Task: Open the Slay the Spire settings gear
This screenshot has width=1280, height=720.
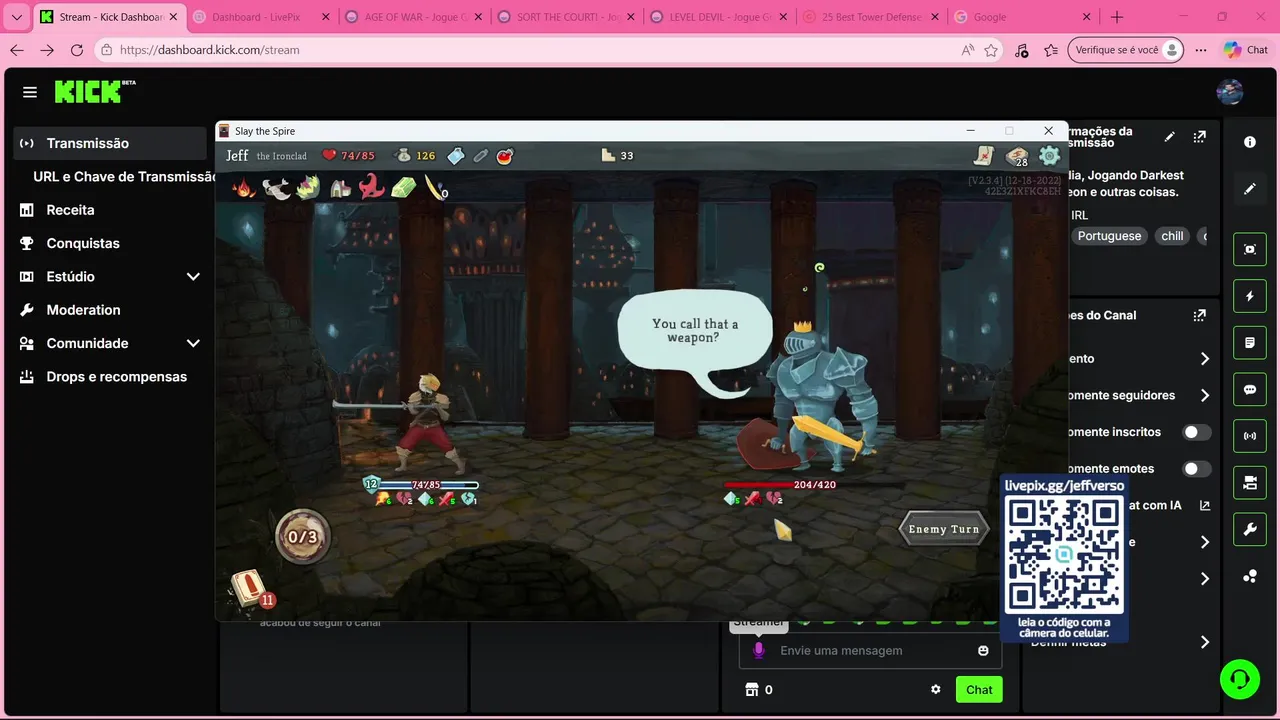Action: click(1049, 155)
